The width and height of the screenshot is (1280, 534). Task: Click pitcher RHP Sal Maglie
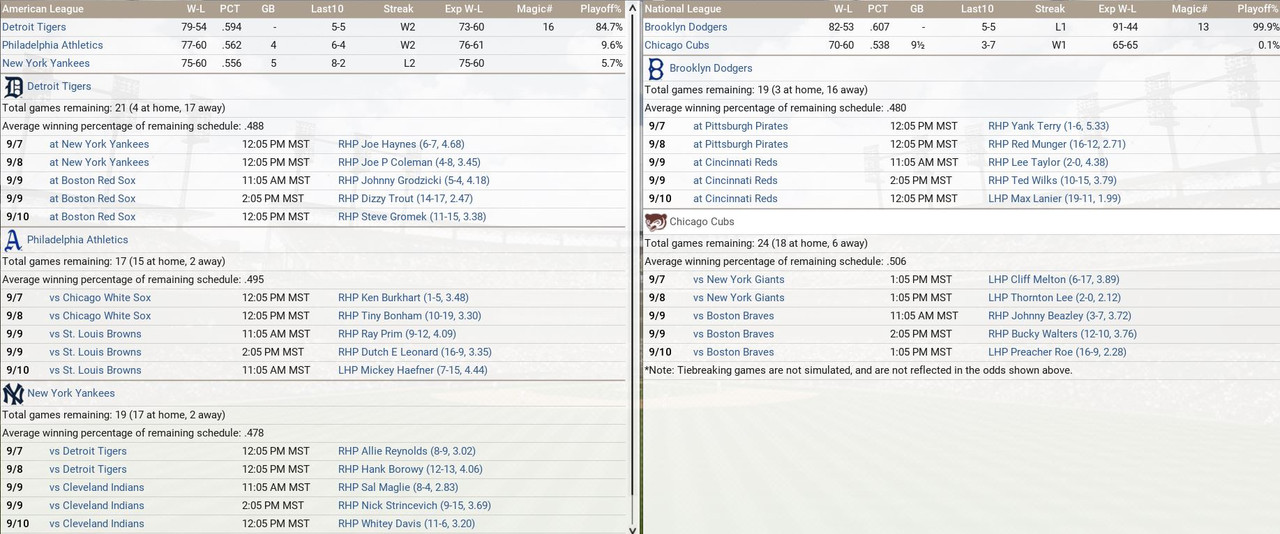[397, 487]
